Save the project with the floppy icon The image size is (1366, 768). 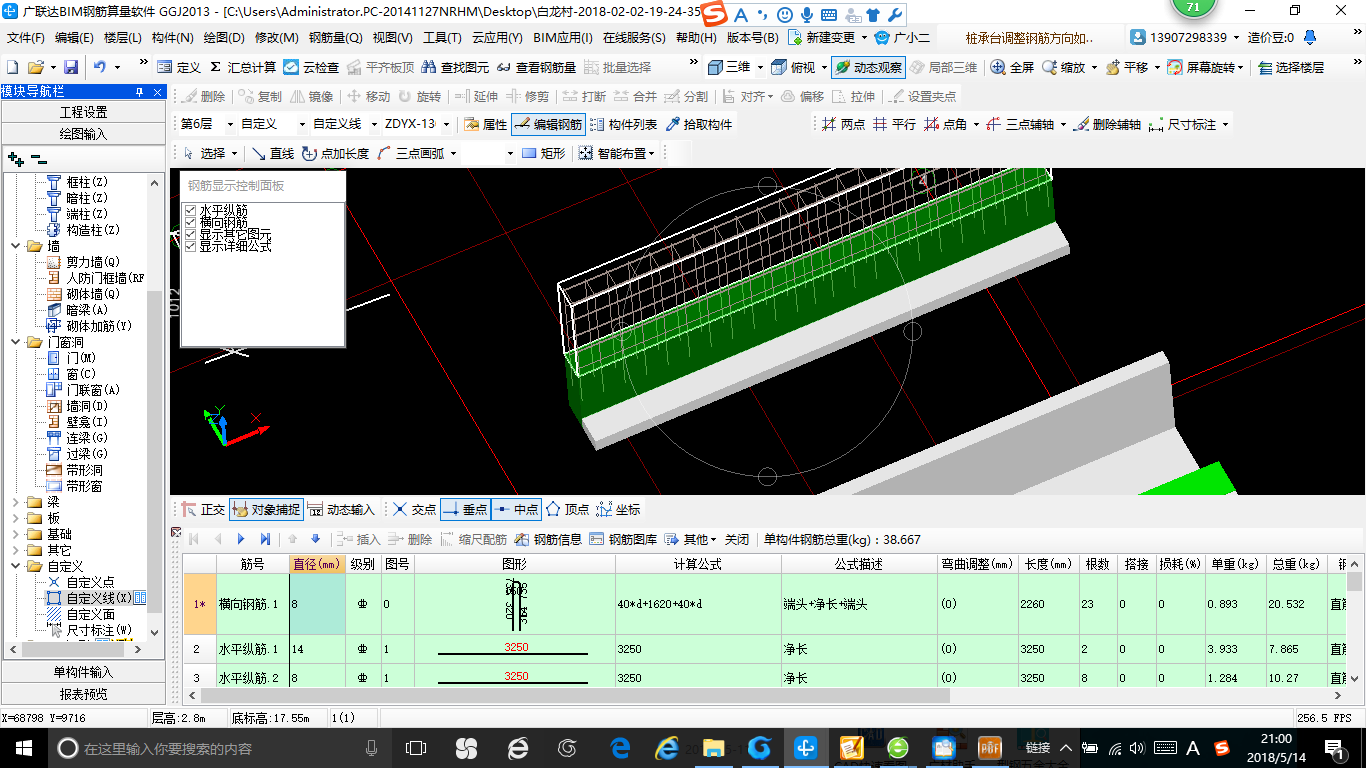point(71,67)
